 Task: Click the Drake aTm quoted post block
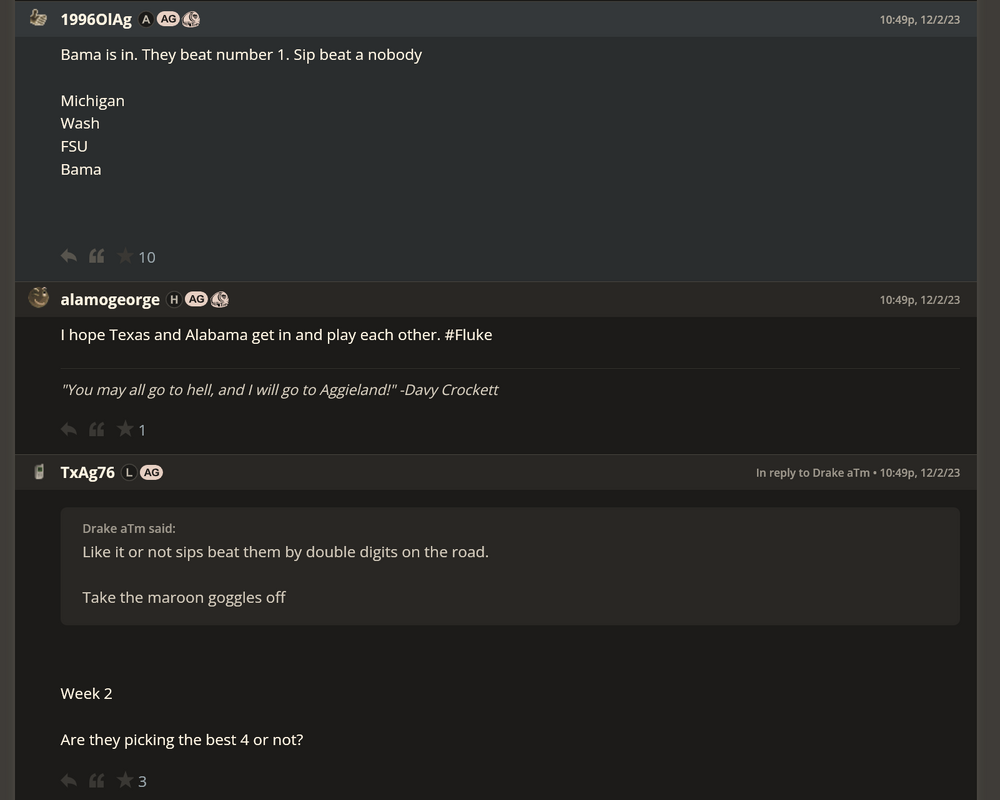pyautogui.click(x=510, y=566)
